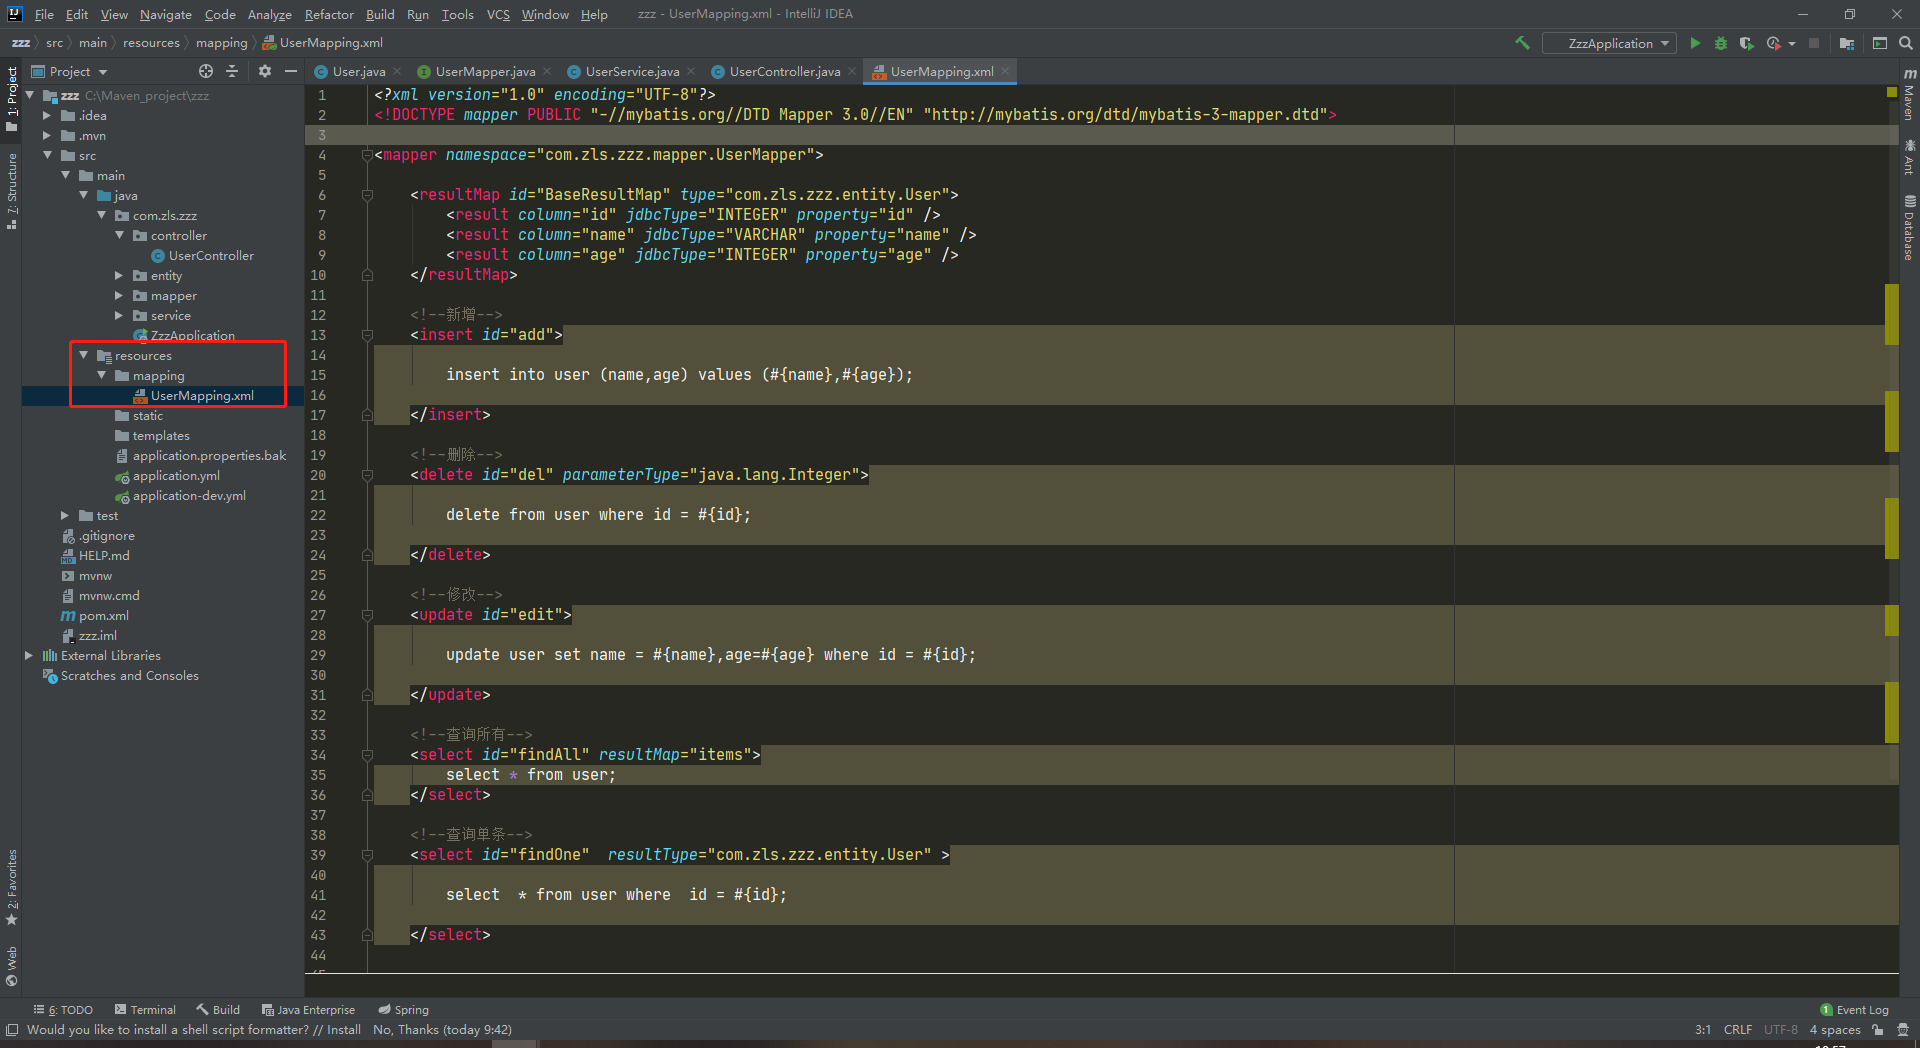Expand the .mvn folder
1920x1048 pixels.
47,136
